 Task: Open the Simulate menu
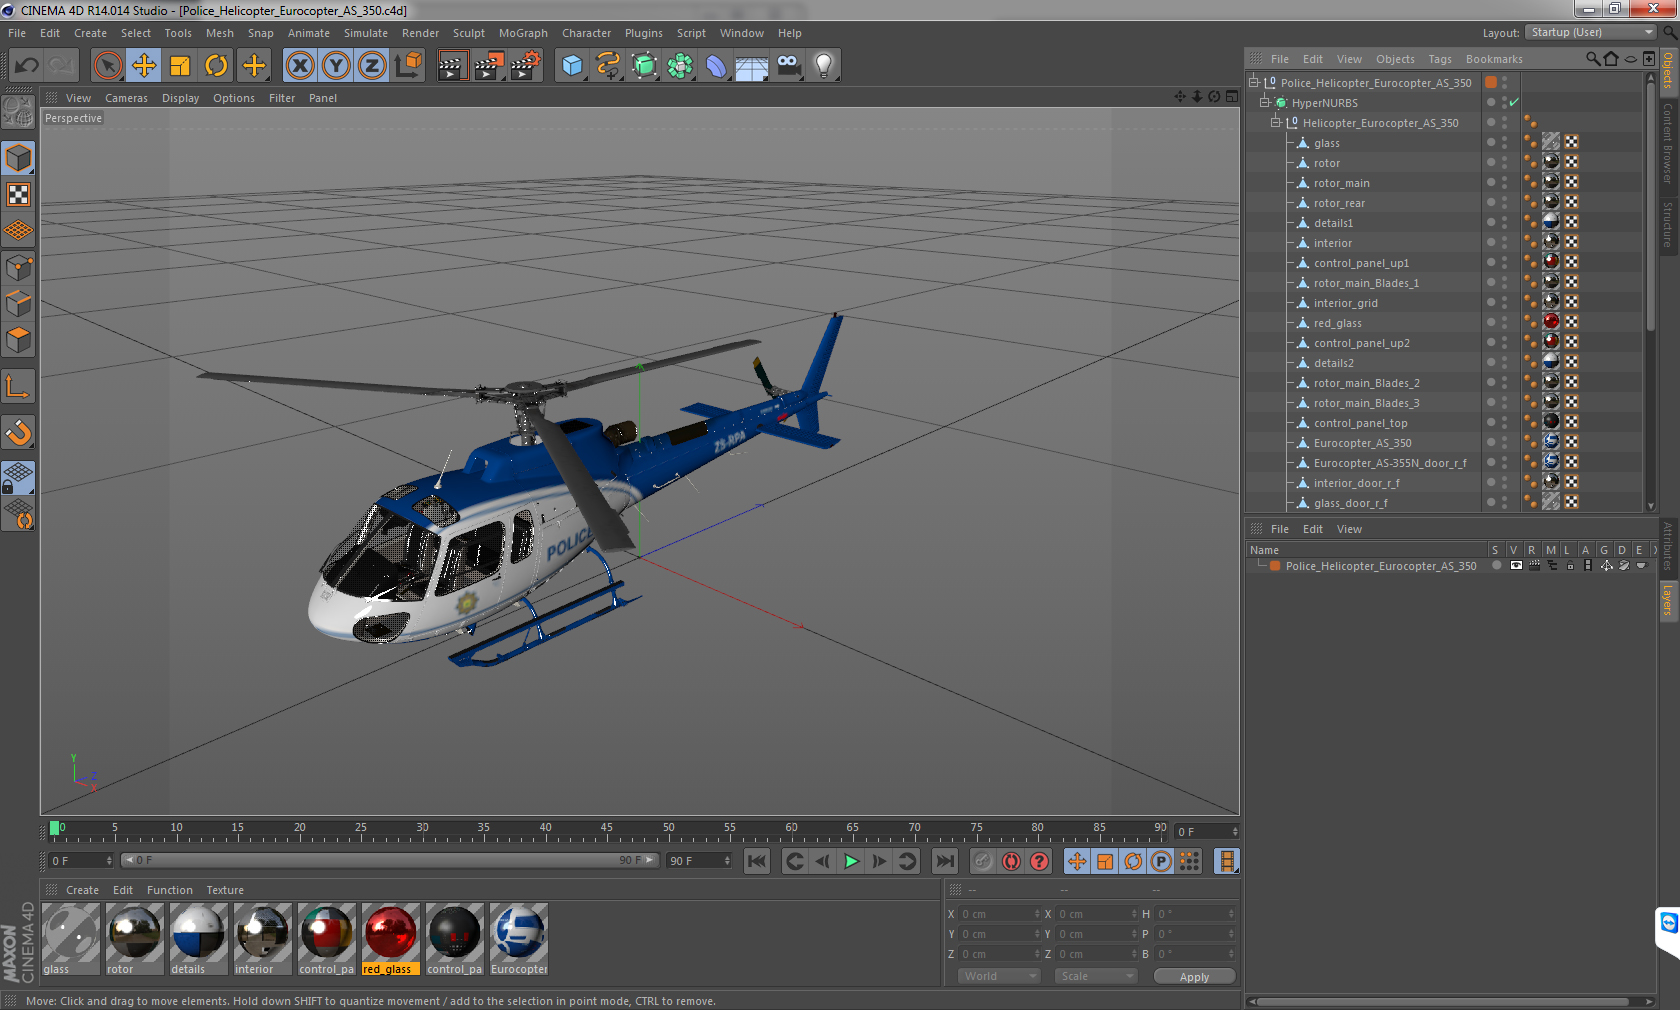(x=366, y=33)
